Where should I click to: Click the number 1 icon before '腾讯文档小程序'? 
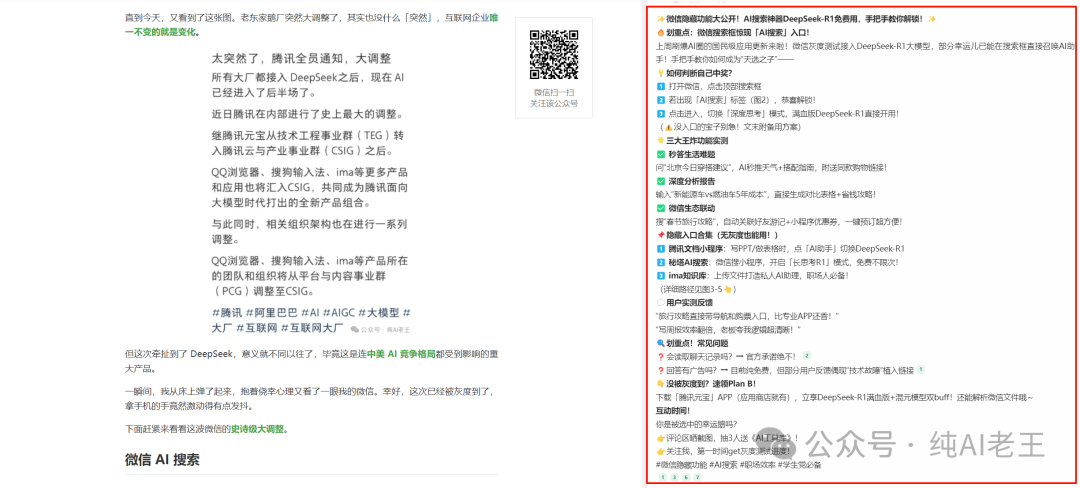(x=661, y=248)
